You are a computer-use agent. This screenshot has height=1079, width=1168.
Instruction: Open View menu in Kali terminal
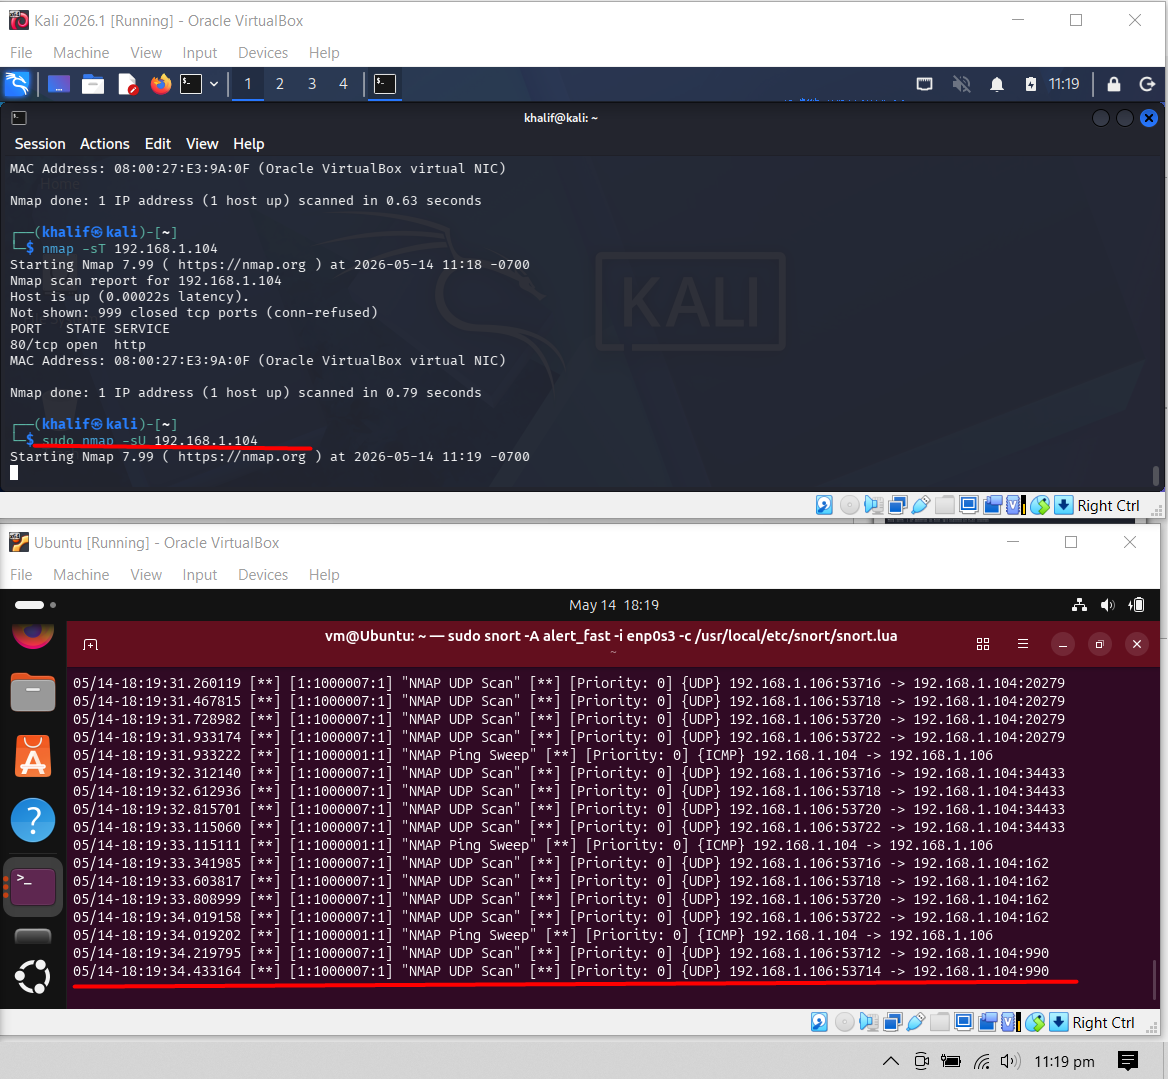point(202,144)
